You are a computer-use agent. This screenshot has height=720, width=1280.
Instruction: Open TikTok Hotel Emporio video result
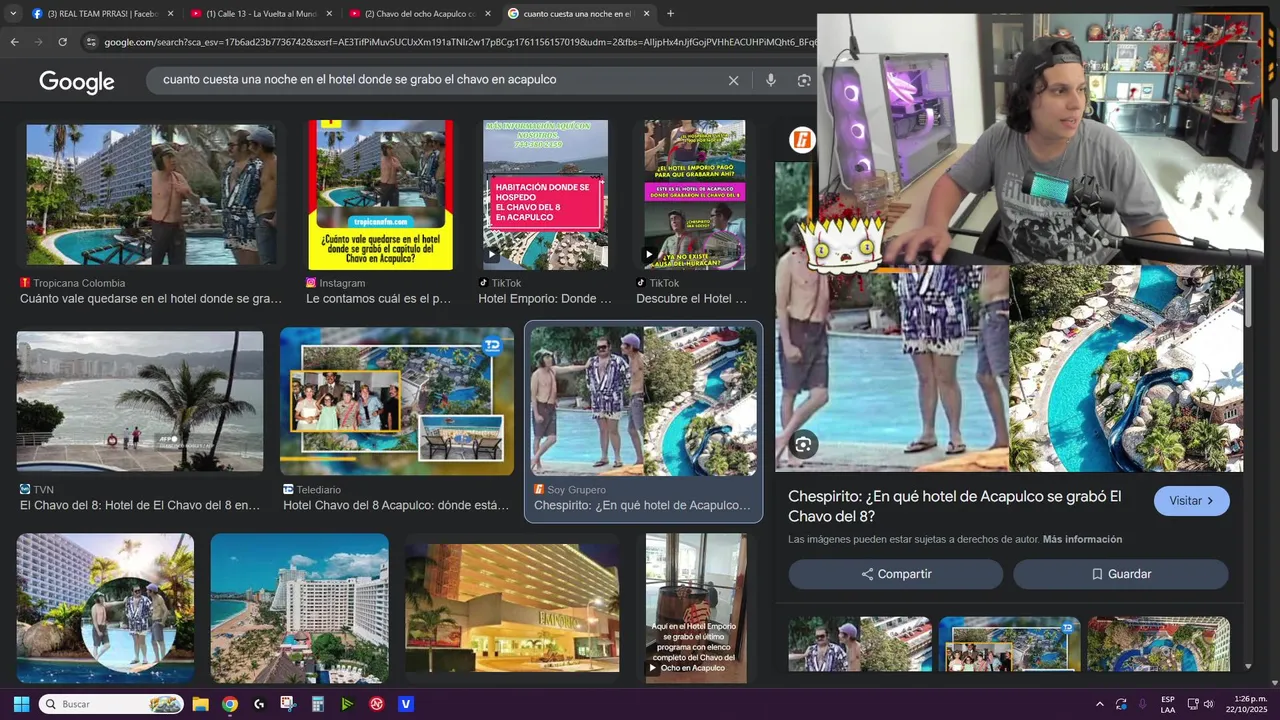click(x=545, y=195)
